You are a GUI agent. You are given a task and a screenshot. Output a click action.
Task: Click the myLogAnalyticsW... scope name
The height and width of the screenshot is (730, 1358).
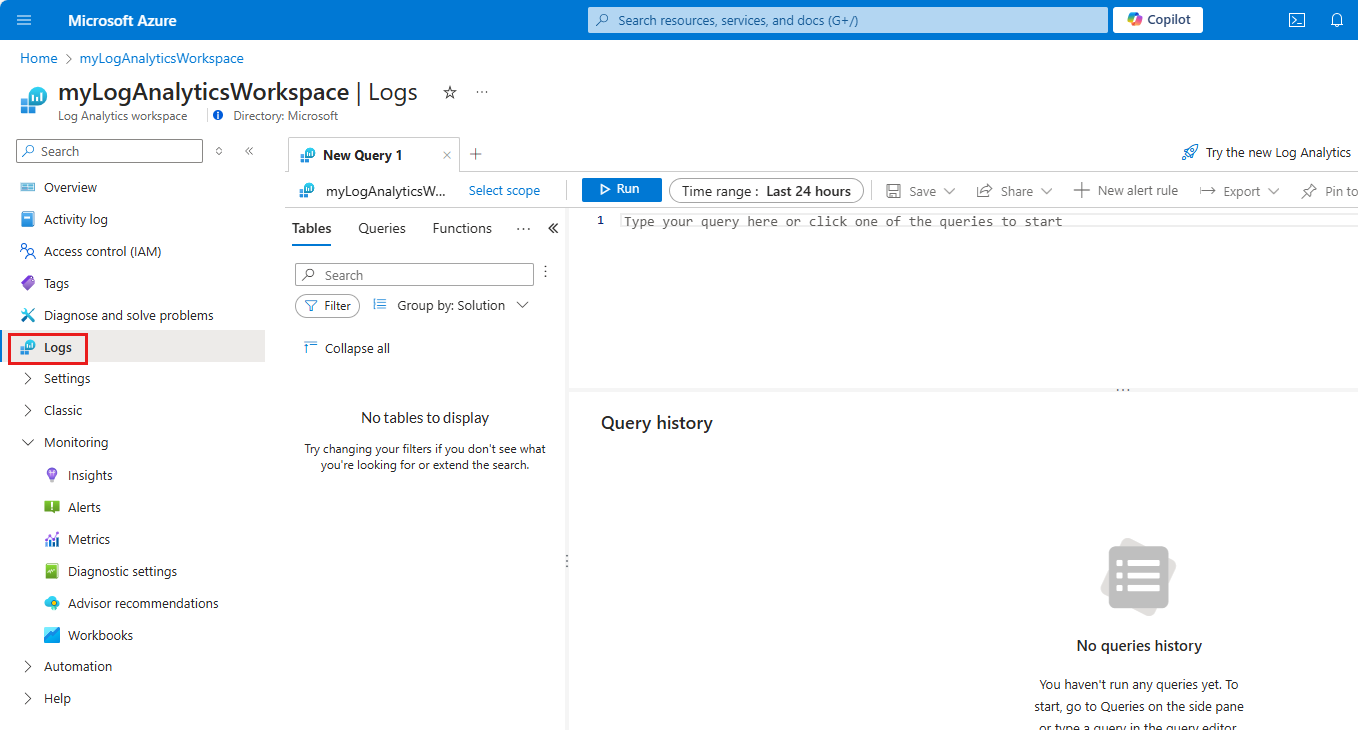click(386, 191)
